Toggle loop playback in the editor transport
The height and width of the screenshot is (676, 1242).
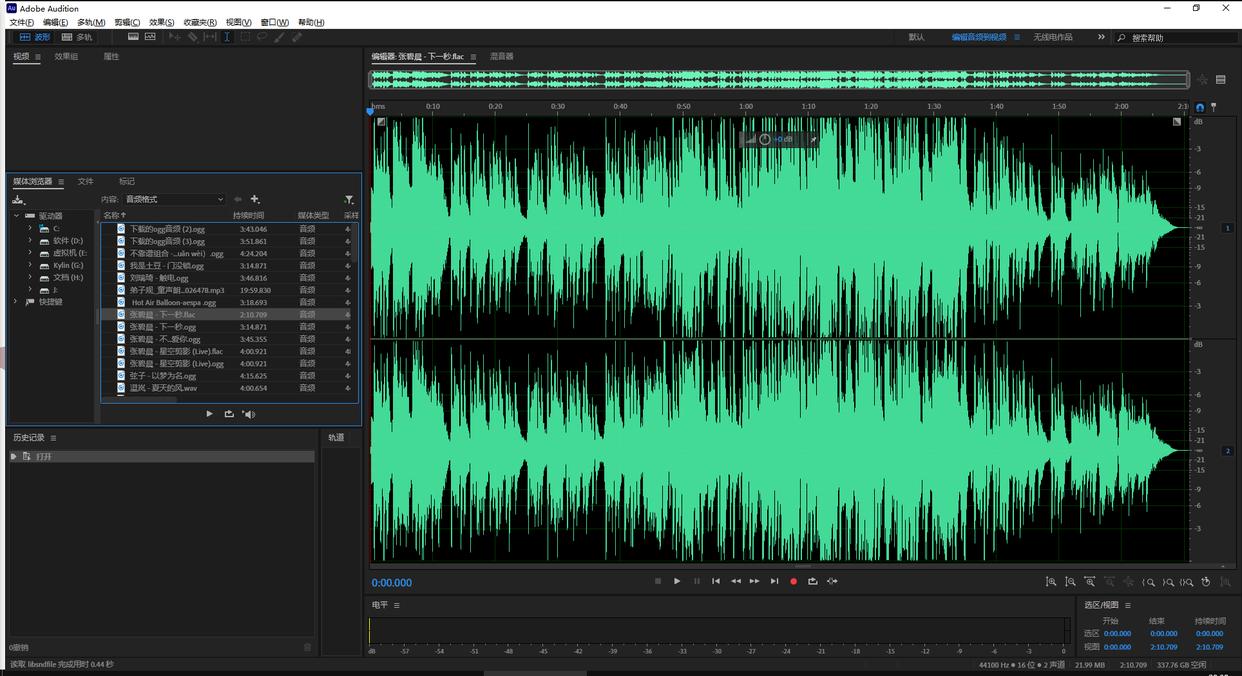[x=813, y=581]
